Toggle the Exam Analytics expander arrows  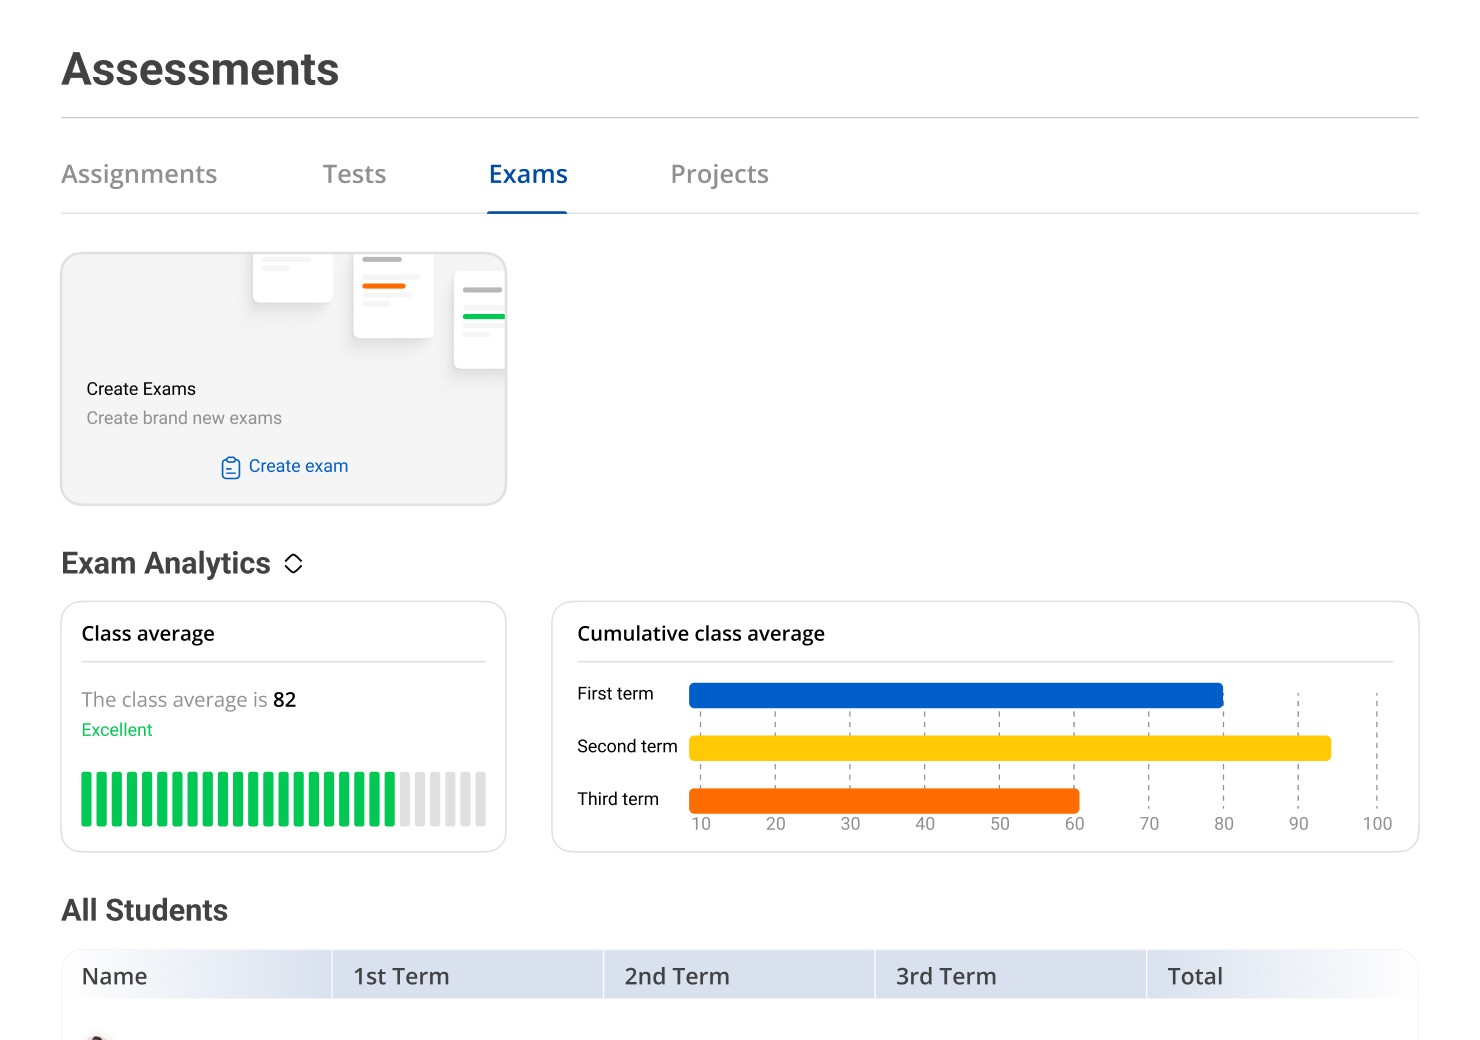click(x=293, y=564)
